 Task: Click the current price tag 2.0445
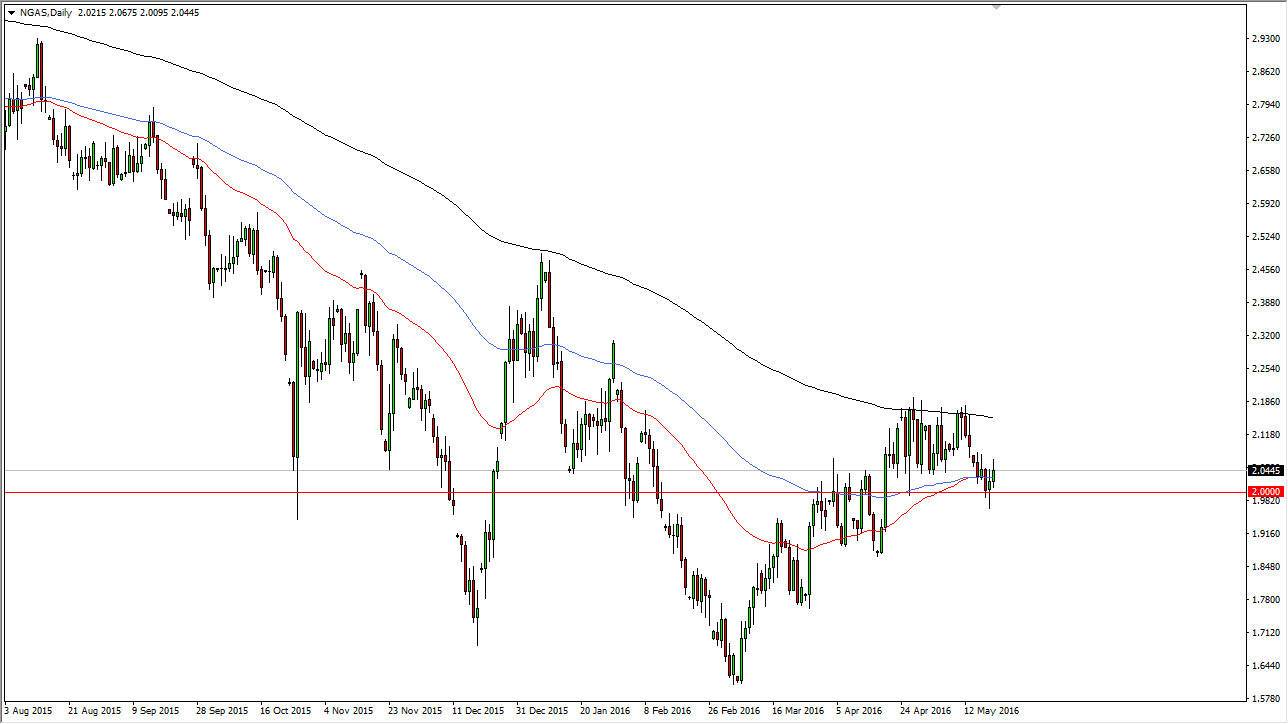pos(1265,470)
